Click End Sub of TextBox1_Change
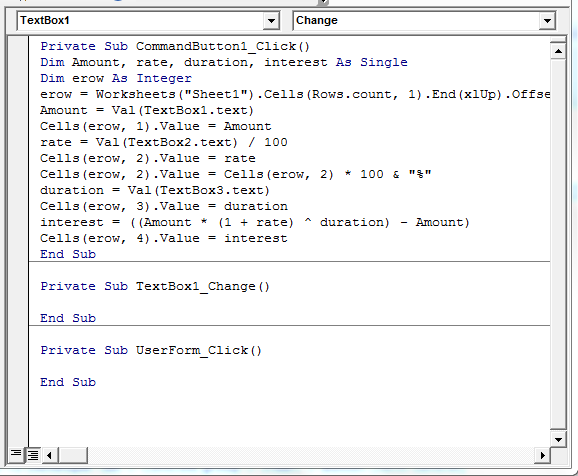Image resolution: width=578 pixels, height=476 pixels. click(x=68, y=318)
